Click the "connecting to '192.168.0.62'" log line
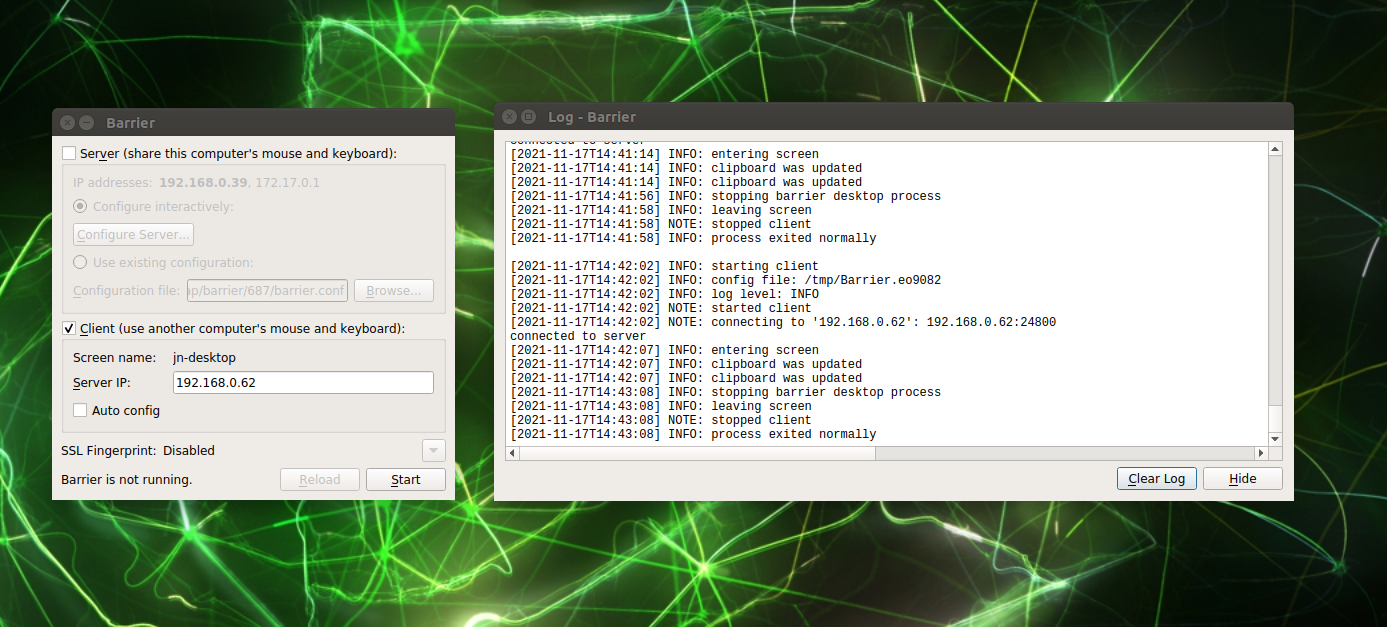1387x627 pixels. click(783, 322)
